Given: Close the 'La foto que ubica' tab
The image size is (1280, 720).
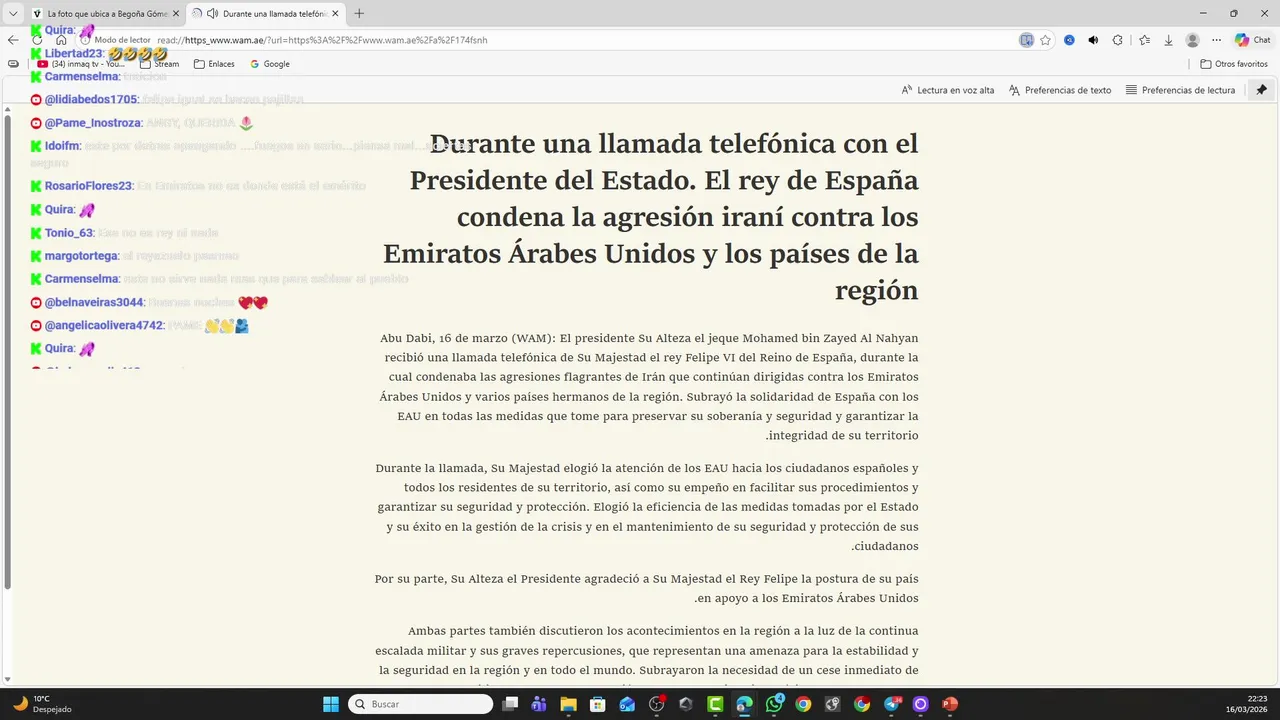Looking at the screenshot, I should pyautogui.click(x=175, y=14).
